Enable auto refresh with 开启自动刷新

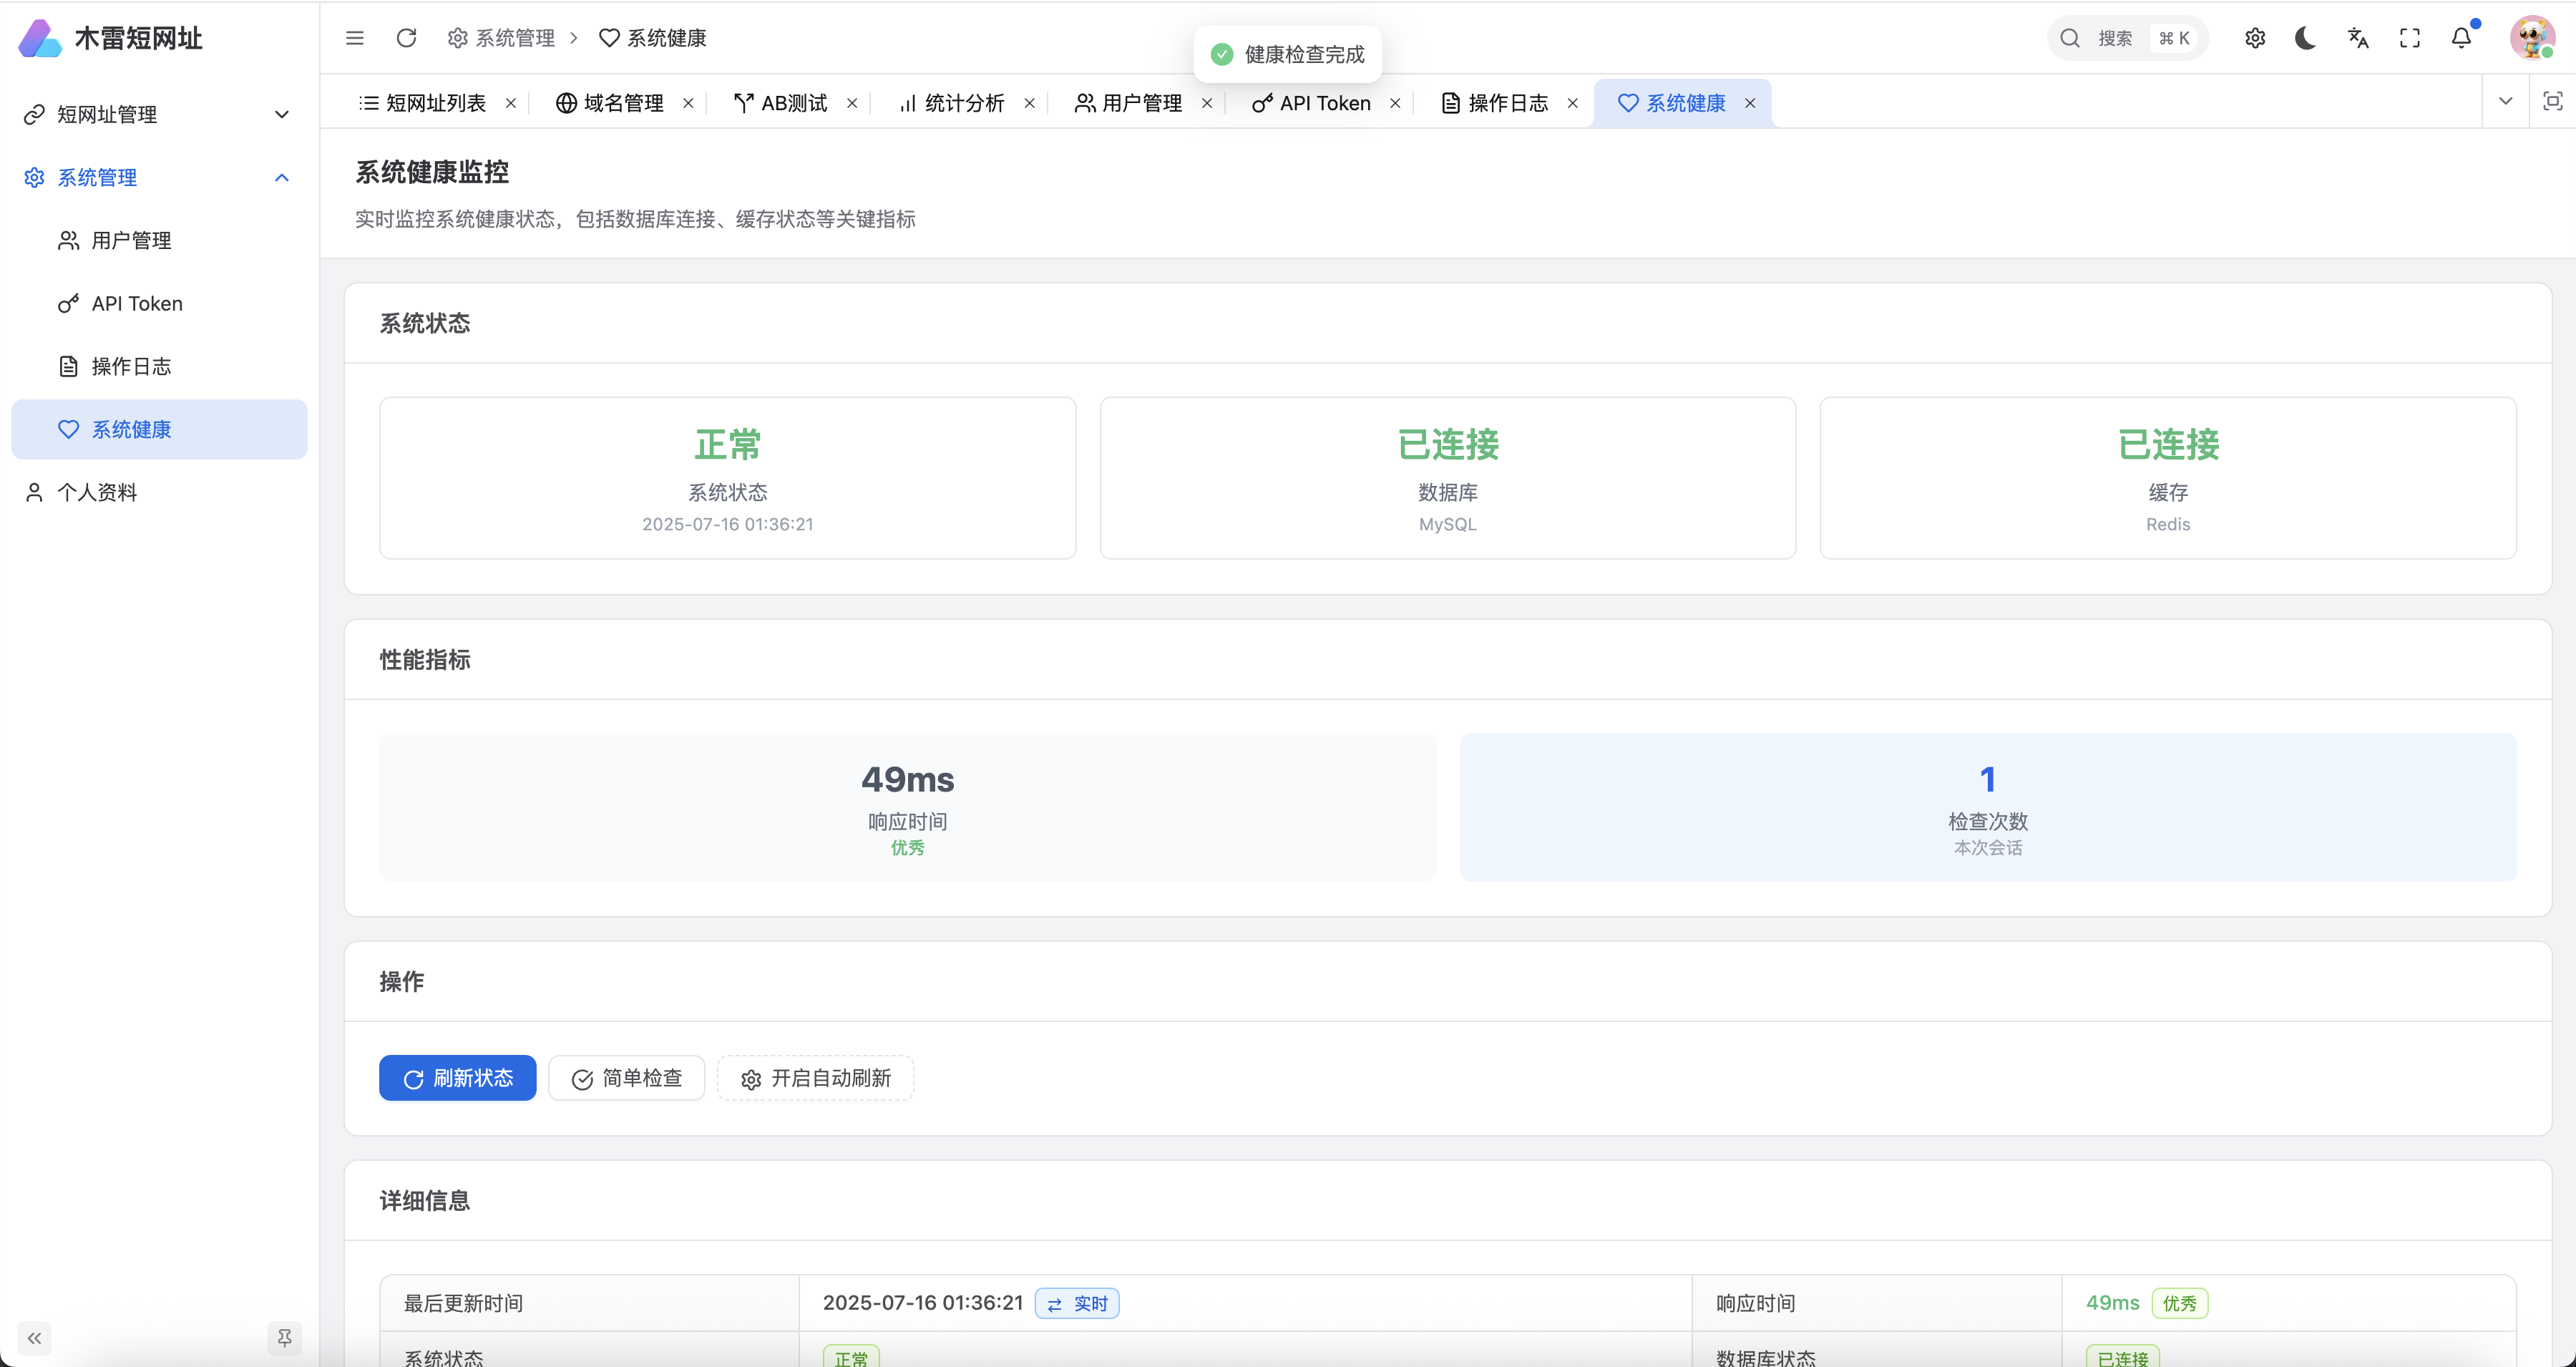point(815,1078)
